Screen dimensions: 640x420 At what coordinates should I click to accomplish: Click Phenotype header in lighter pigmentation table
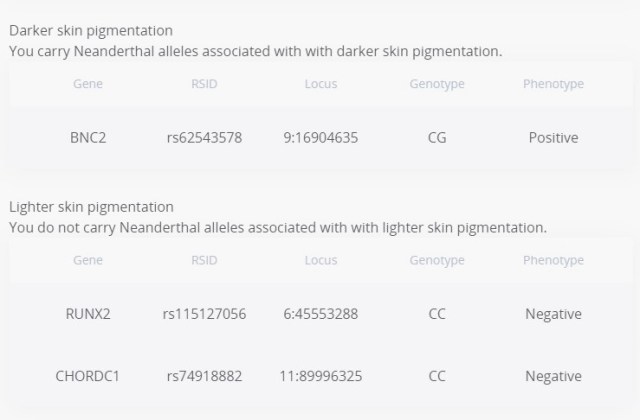click(x=553, y=260)
